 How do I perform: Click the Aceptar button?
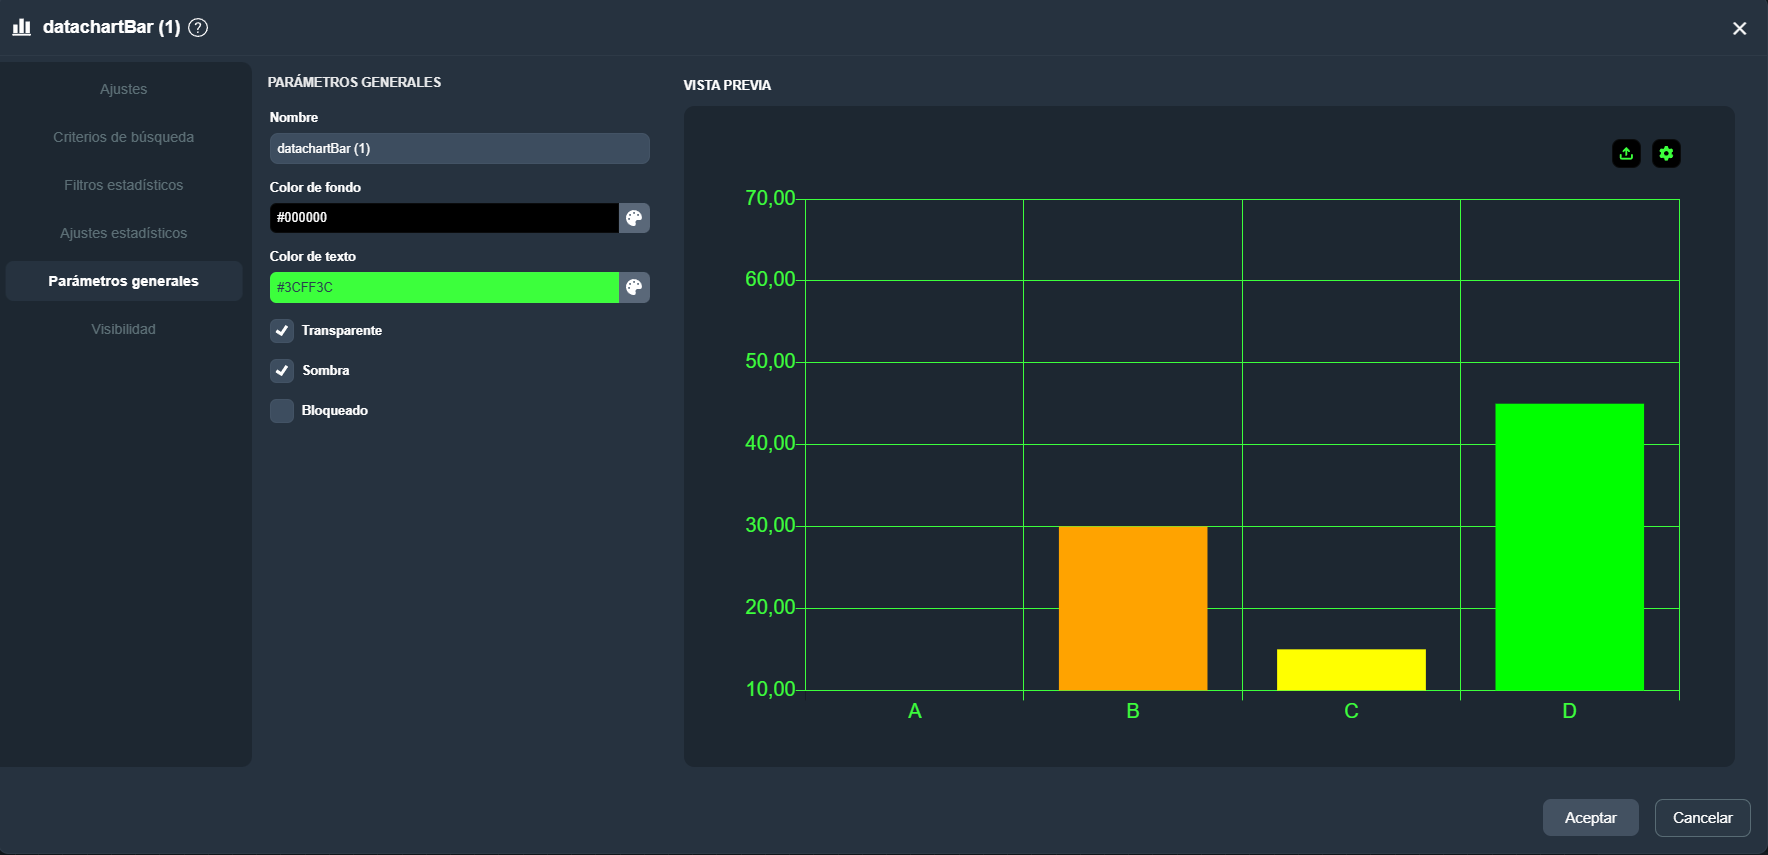pos(1590,818)
